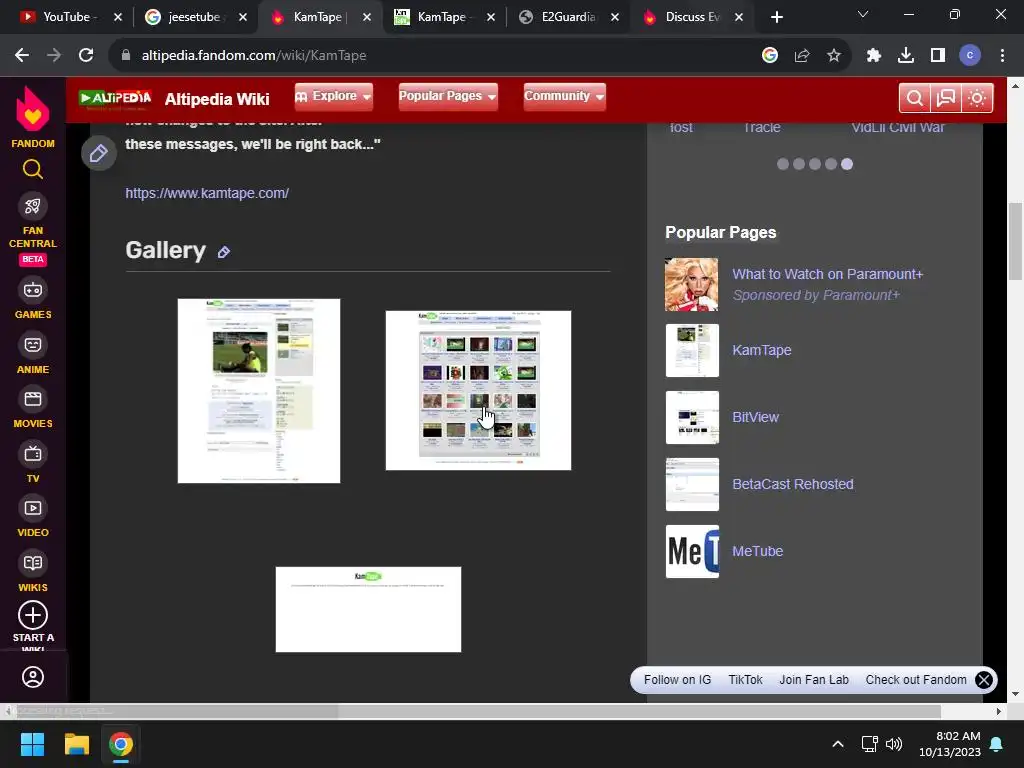Click the Fandom flame logo
Image resolution: width=1024 pixels, height=768 pixels.
click(33, 108)
